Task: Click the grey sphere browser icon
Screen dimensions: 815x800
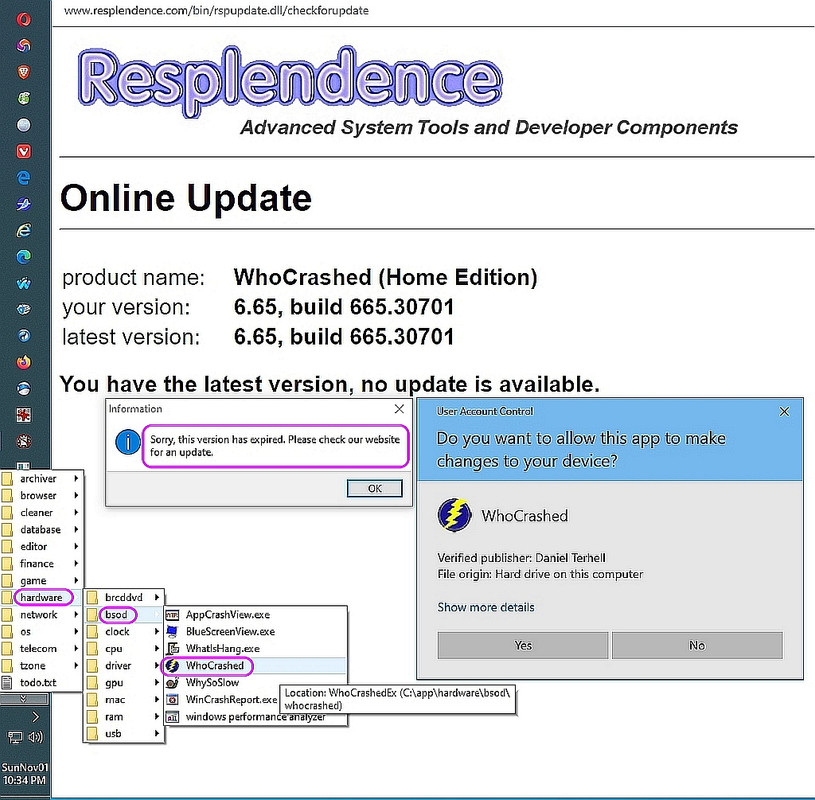Action: tap(23, 125)
